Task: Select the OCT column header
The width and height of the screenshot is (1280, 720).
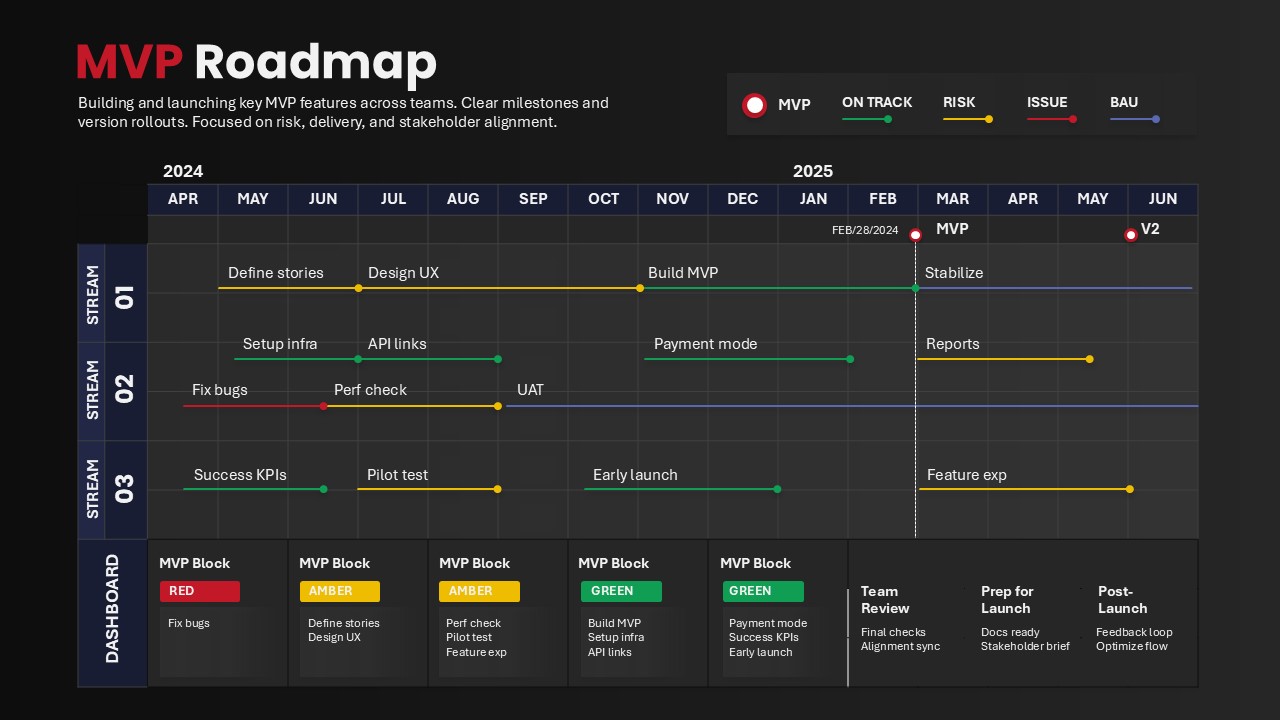Action: coord(602,199)
